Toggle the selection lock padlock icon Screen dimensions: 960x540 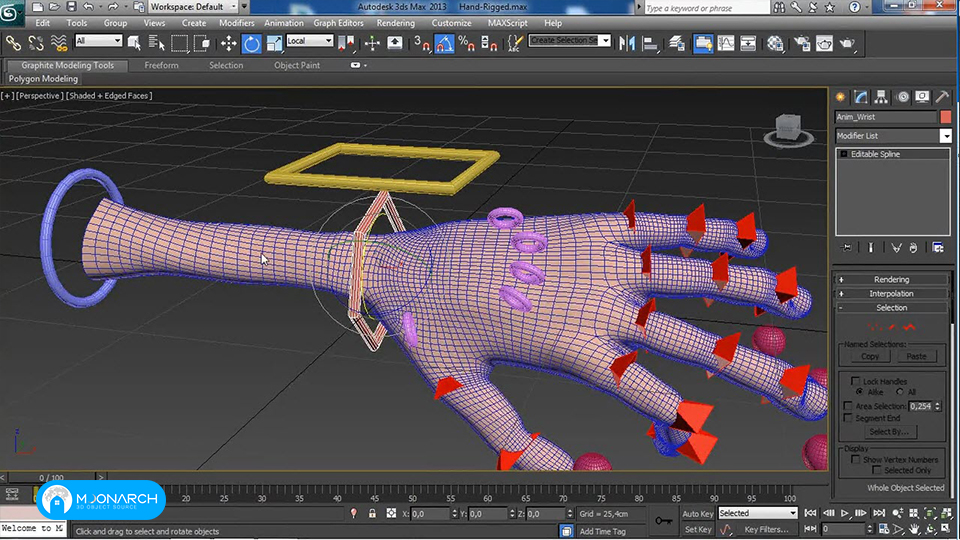[372, 513]
